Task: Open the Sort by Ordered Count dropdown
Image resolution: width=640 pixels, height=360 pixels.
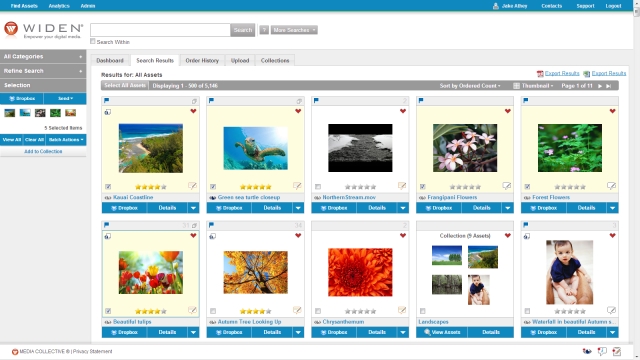Action: 470,86
